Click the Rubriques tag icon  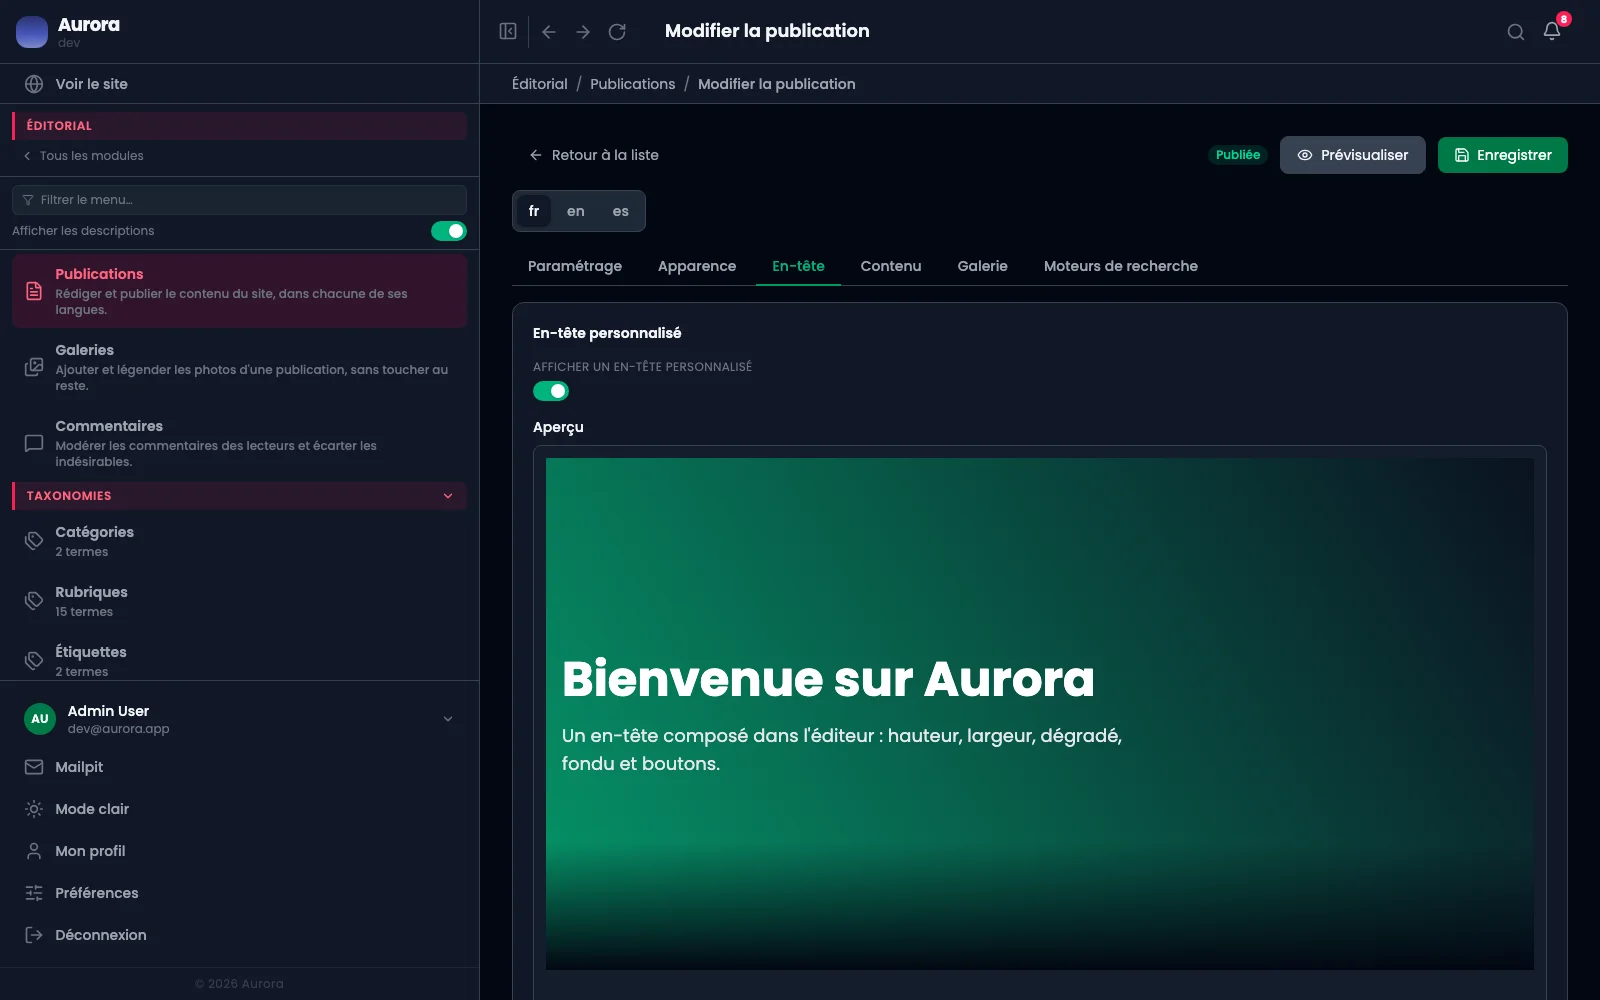tap(34, 601)
